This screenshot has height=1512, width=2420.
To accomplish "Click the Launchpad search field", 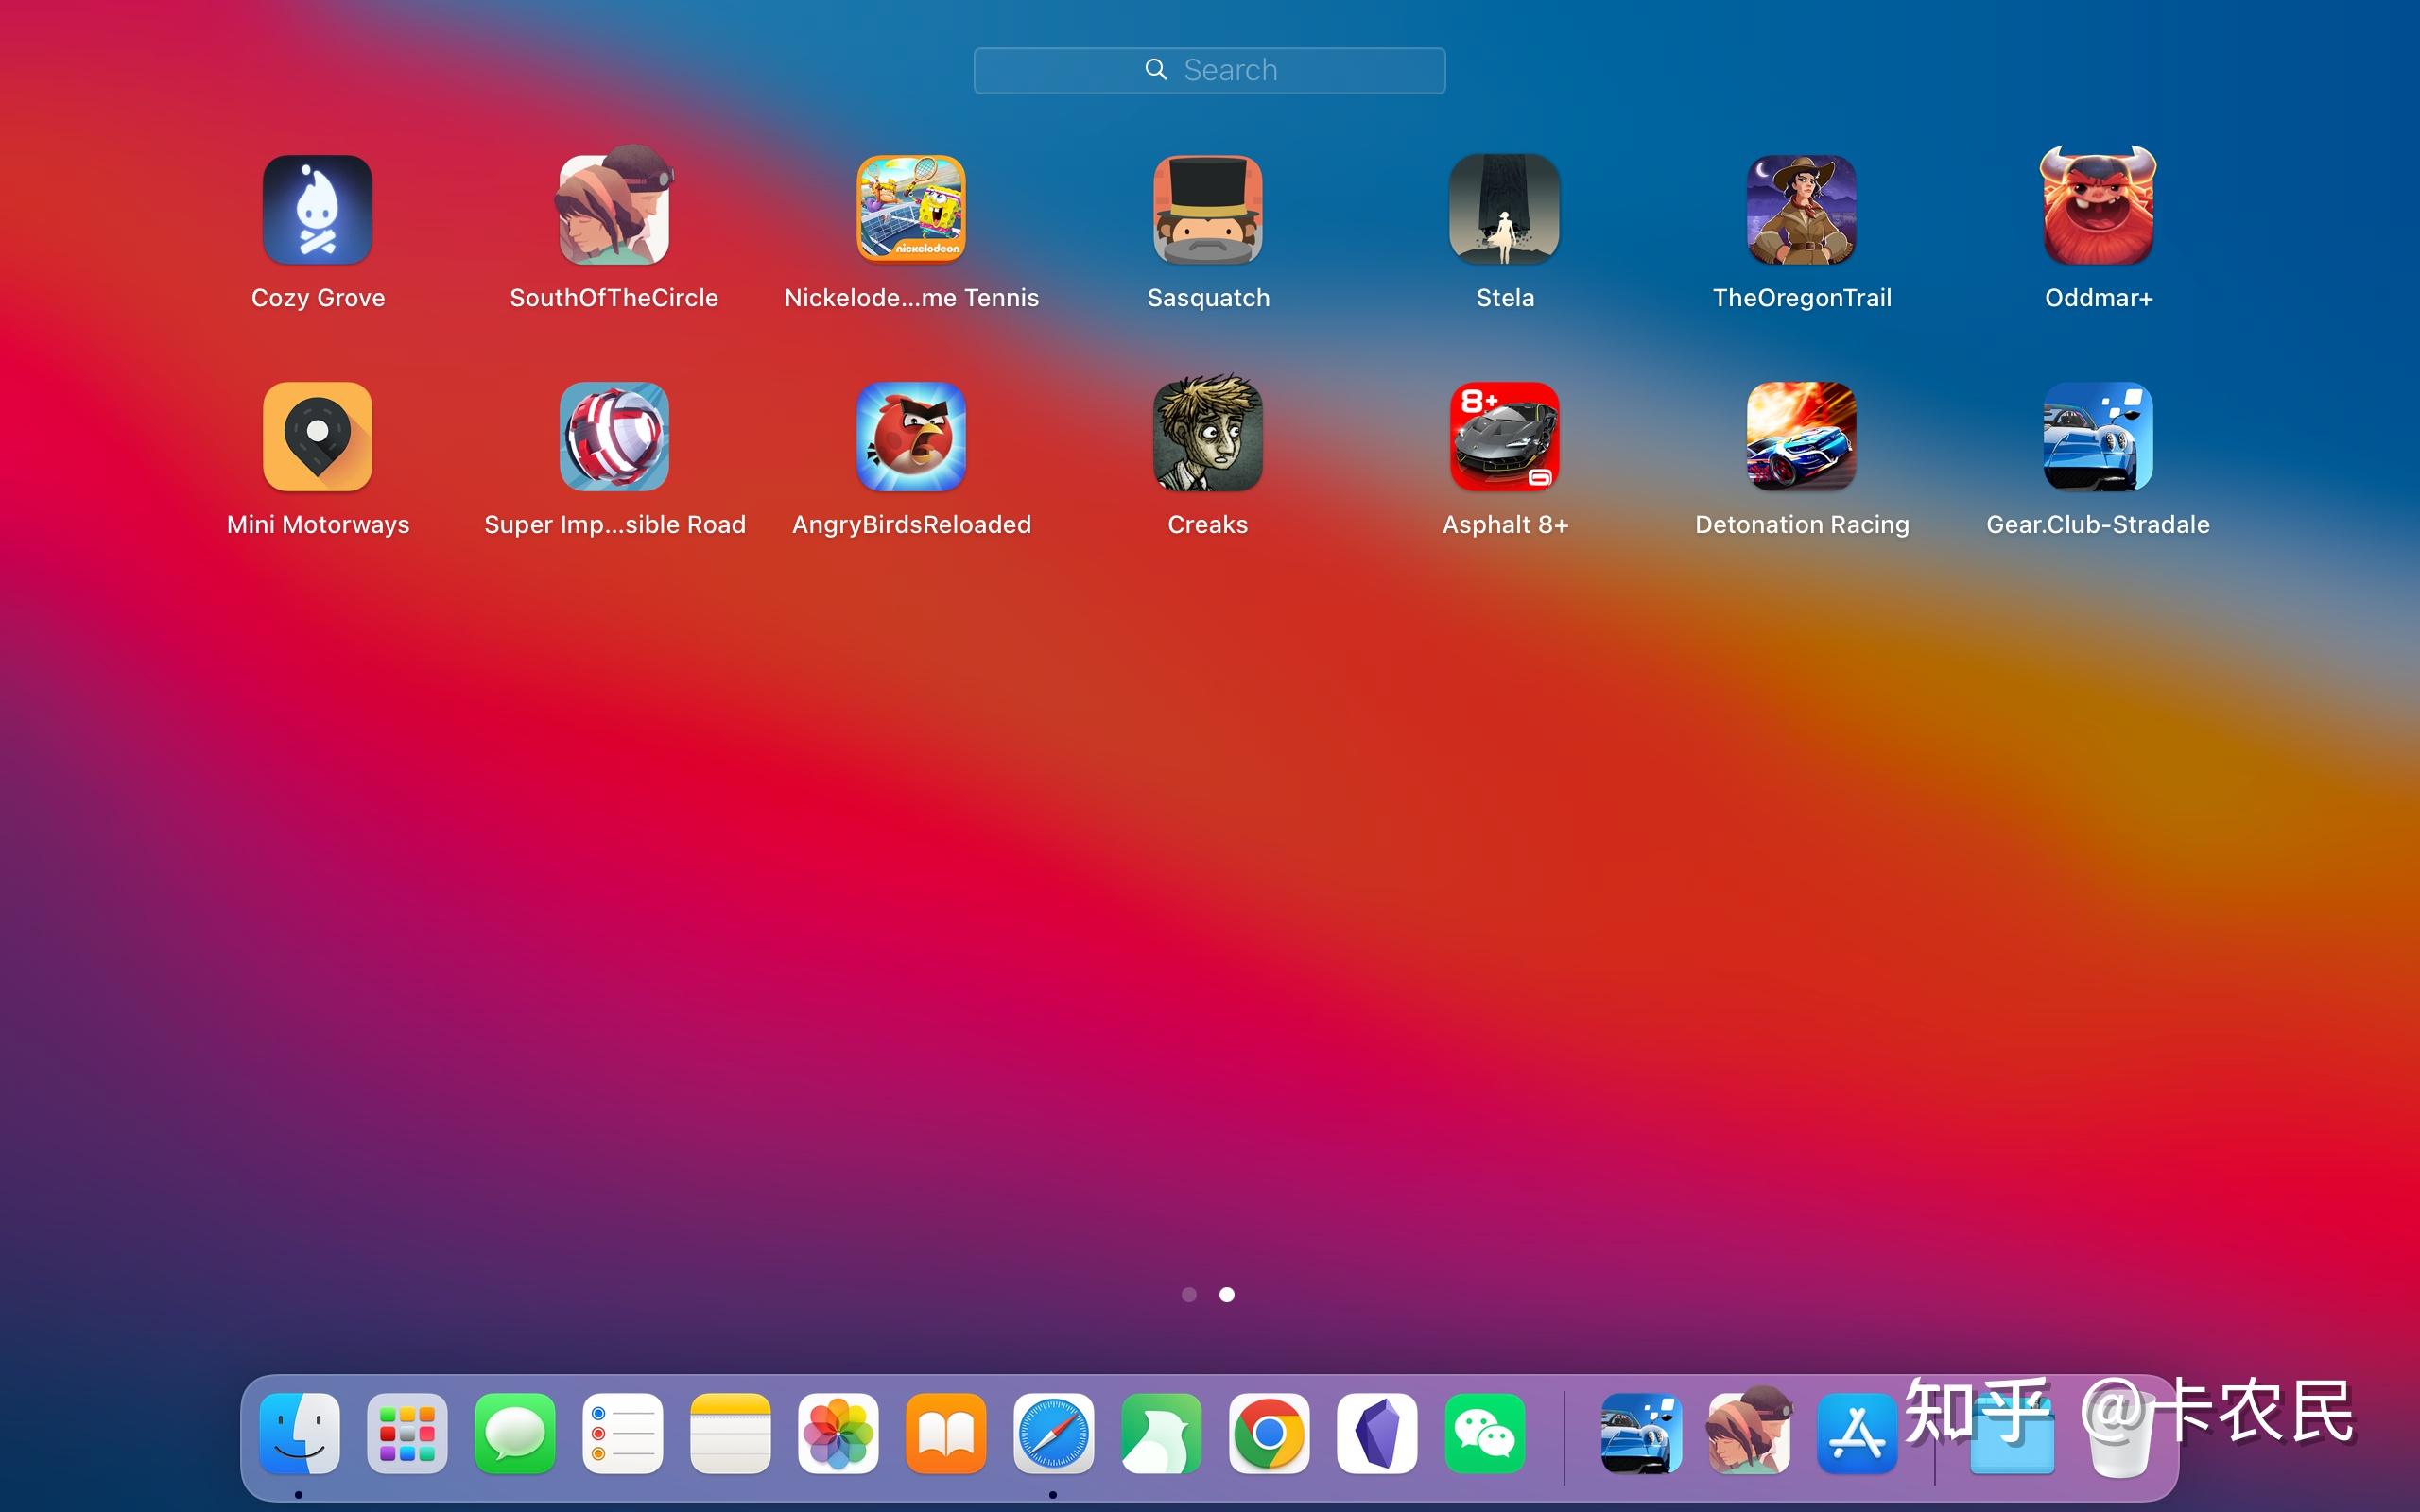I will click(1210, 70).
